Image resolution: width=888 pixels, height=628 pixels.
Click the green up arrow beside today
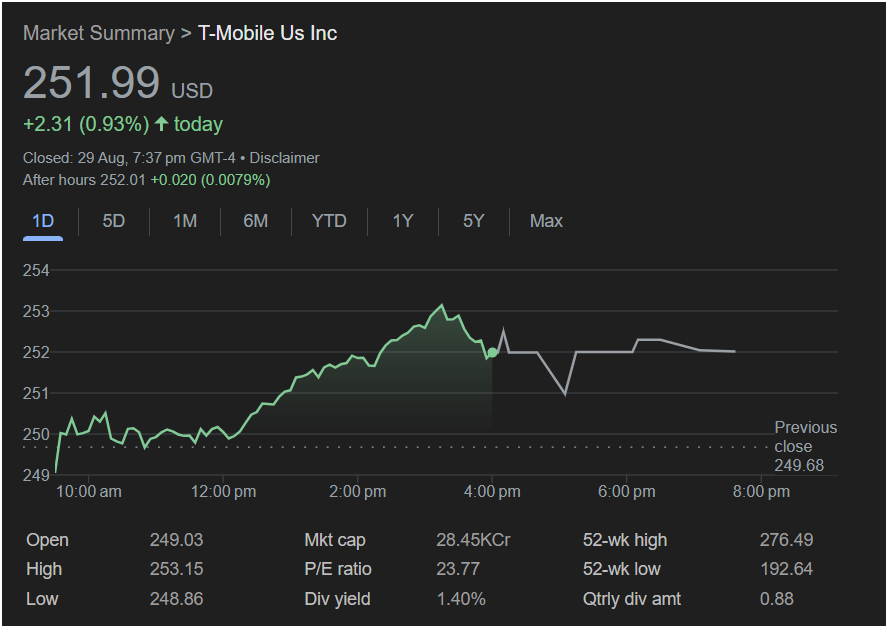pos(161,124)
